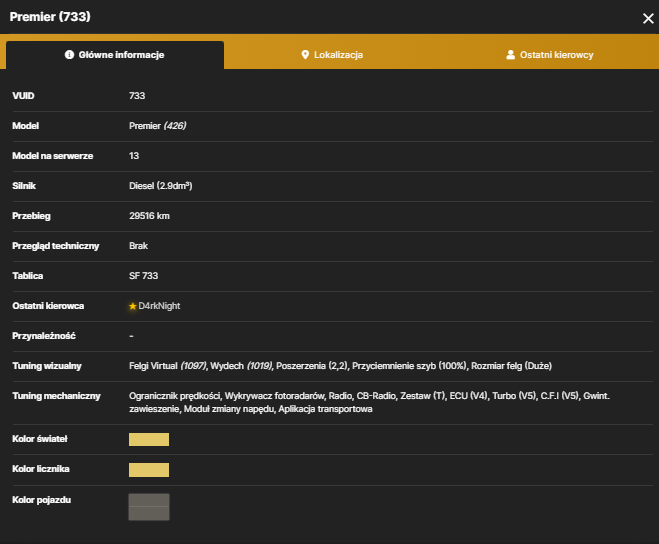659x544 pixels.
Task: Click the engine value Diesel (2.9dm³)
Action: (161, 186)
